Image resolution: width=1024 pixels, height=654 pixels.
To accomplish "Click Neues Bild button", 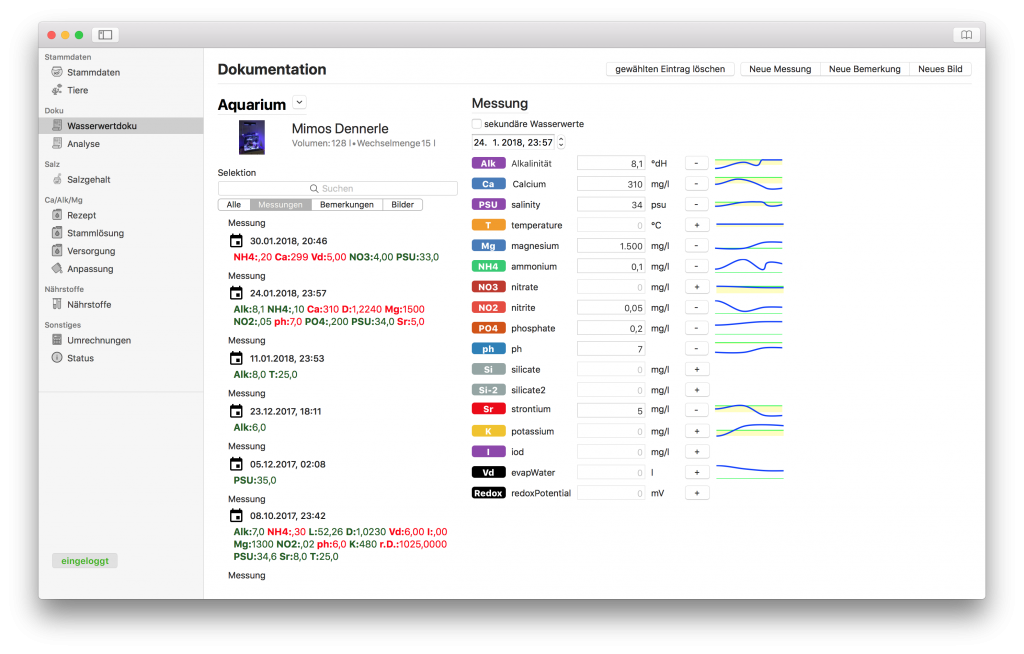I will point(940,69).
